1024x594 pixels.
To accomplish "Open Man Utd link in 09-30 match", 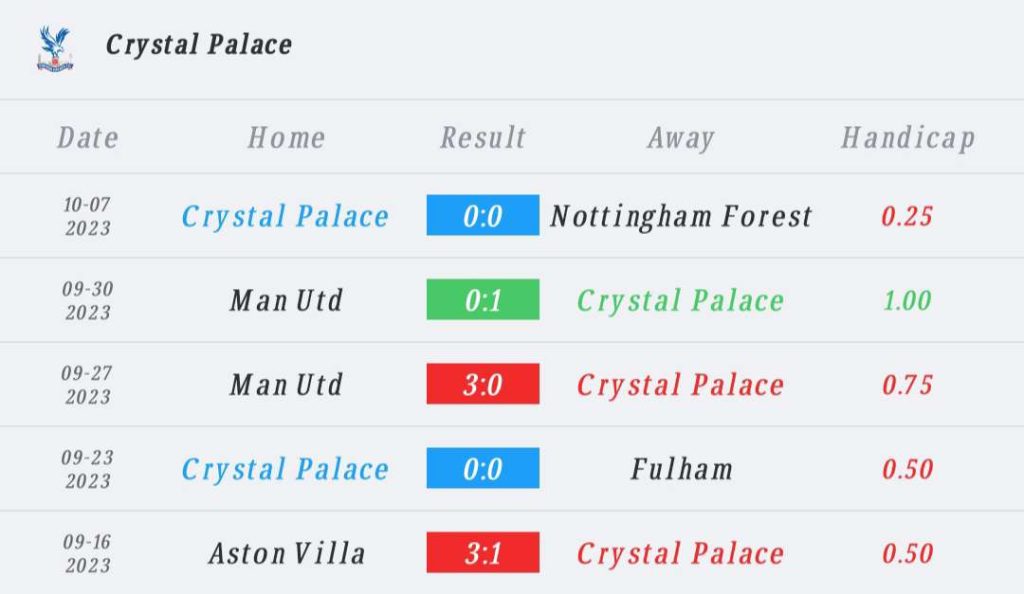I will tap(286, 300).
